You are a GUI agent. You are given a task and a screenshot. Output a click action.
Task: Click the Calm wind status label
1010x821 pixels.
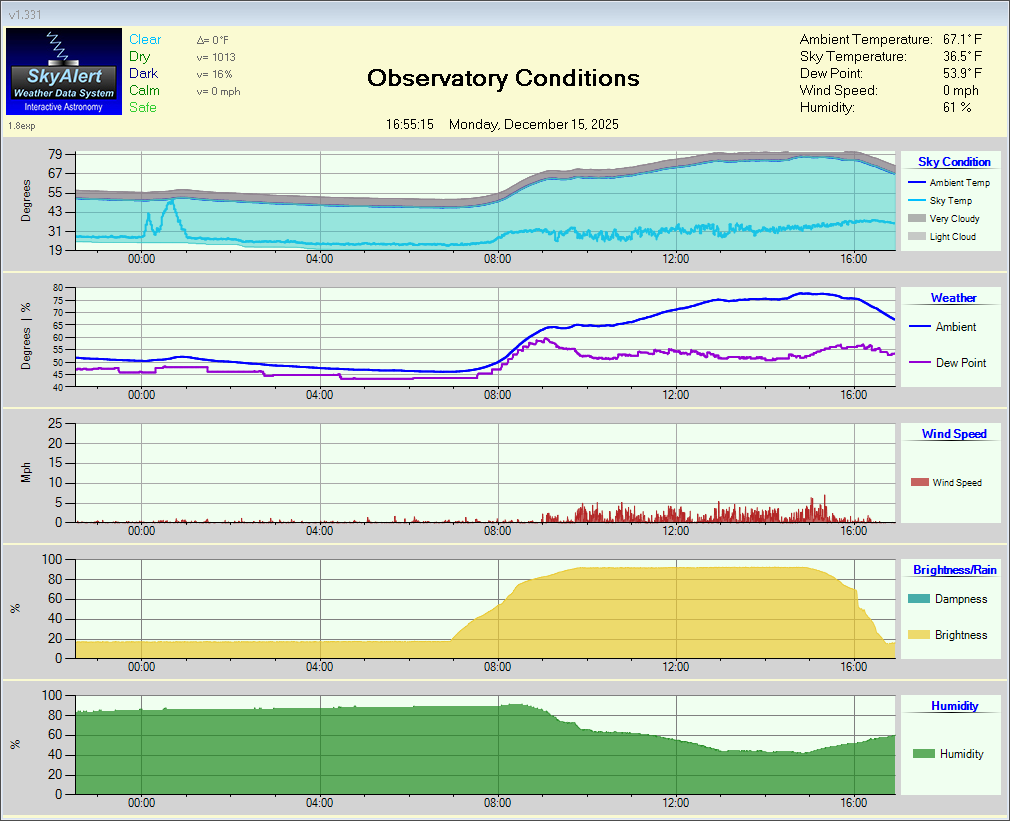click(144, 91)
